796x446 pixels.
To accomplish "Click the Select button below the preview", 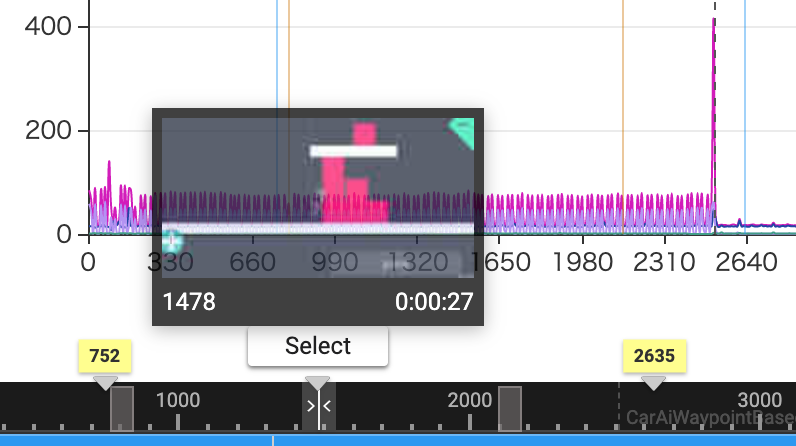I will point(318,346).
